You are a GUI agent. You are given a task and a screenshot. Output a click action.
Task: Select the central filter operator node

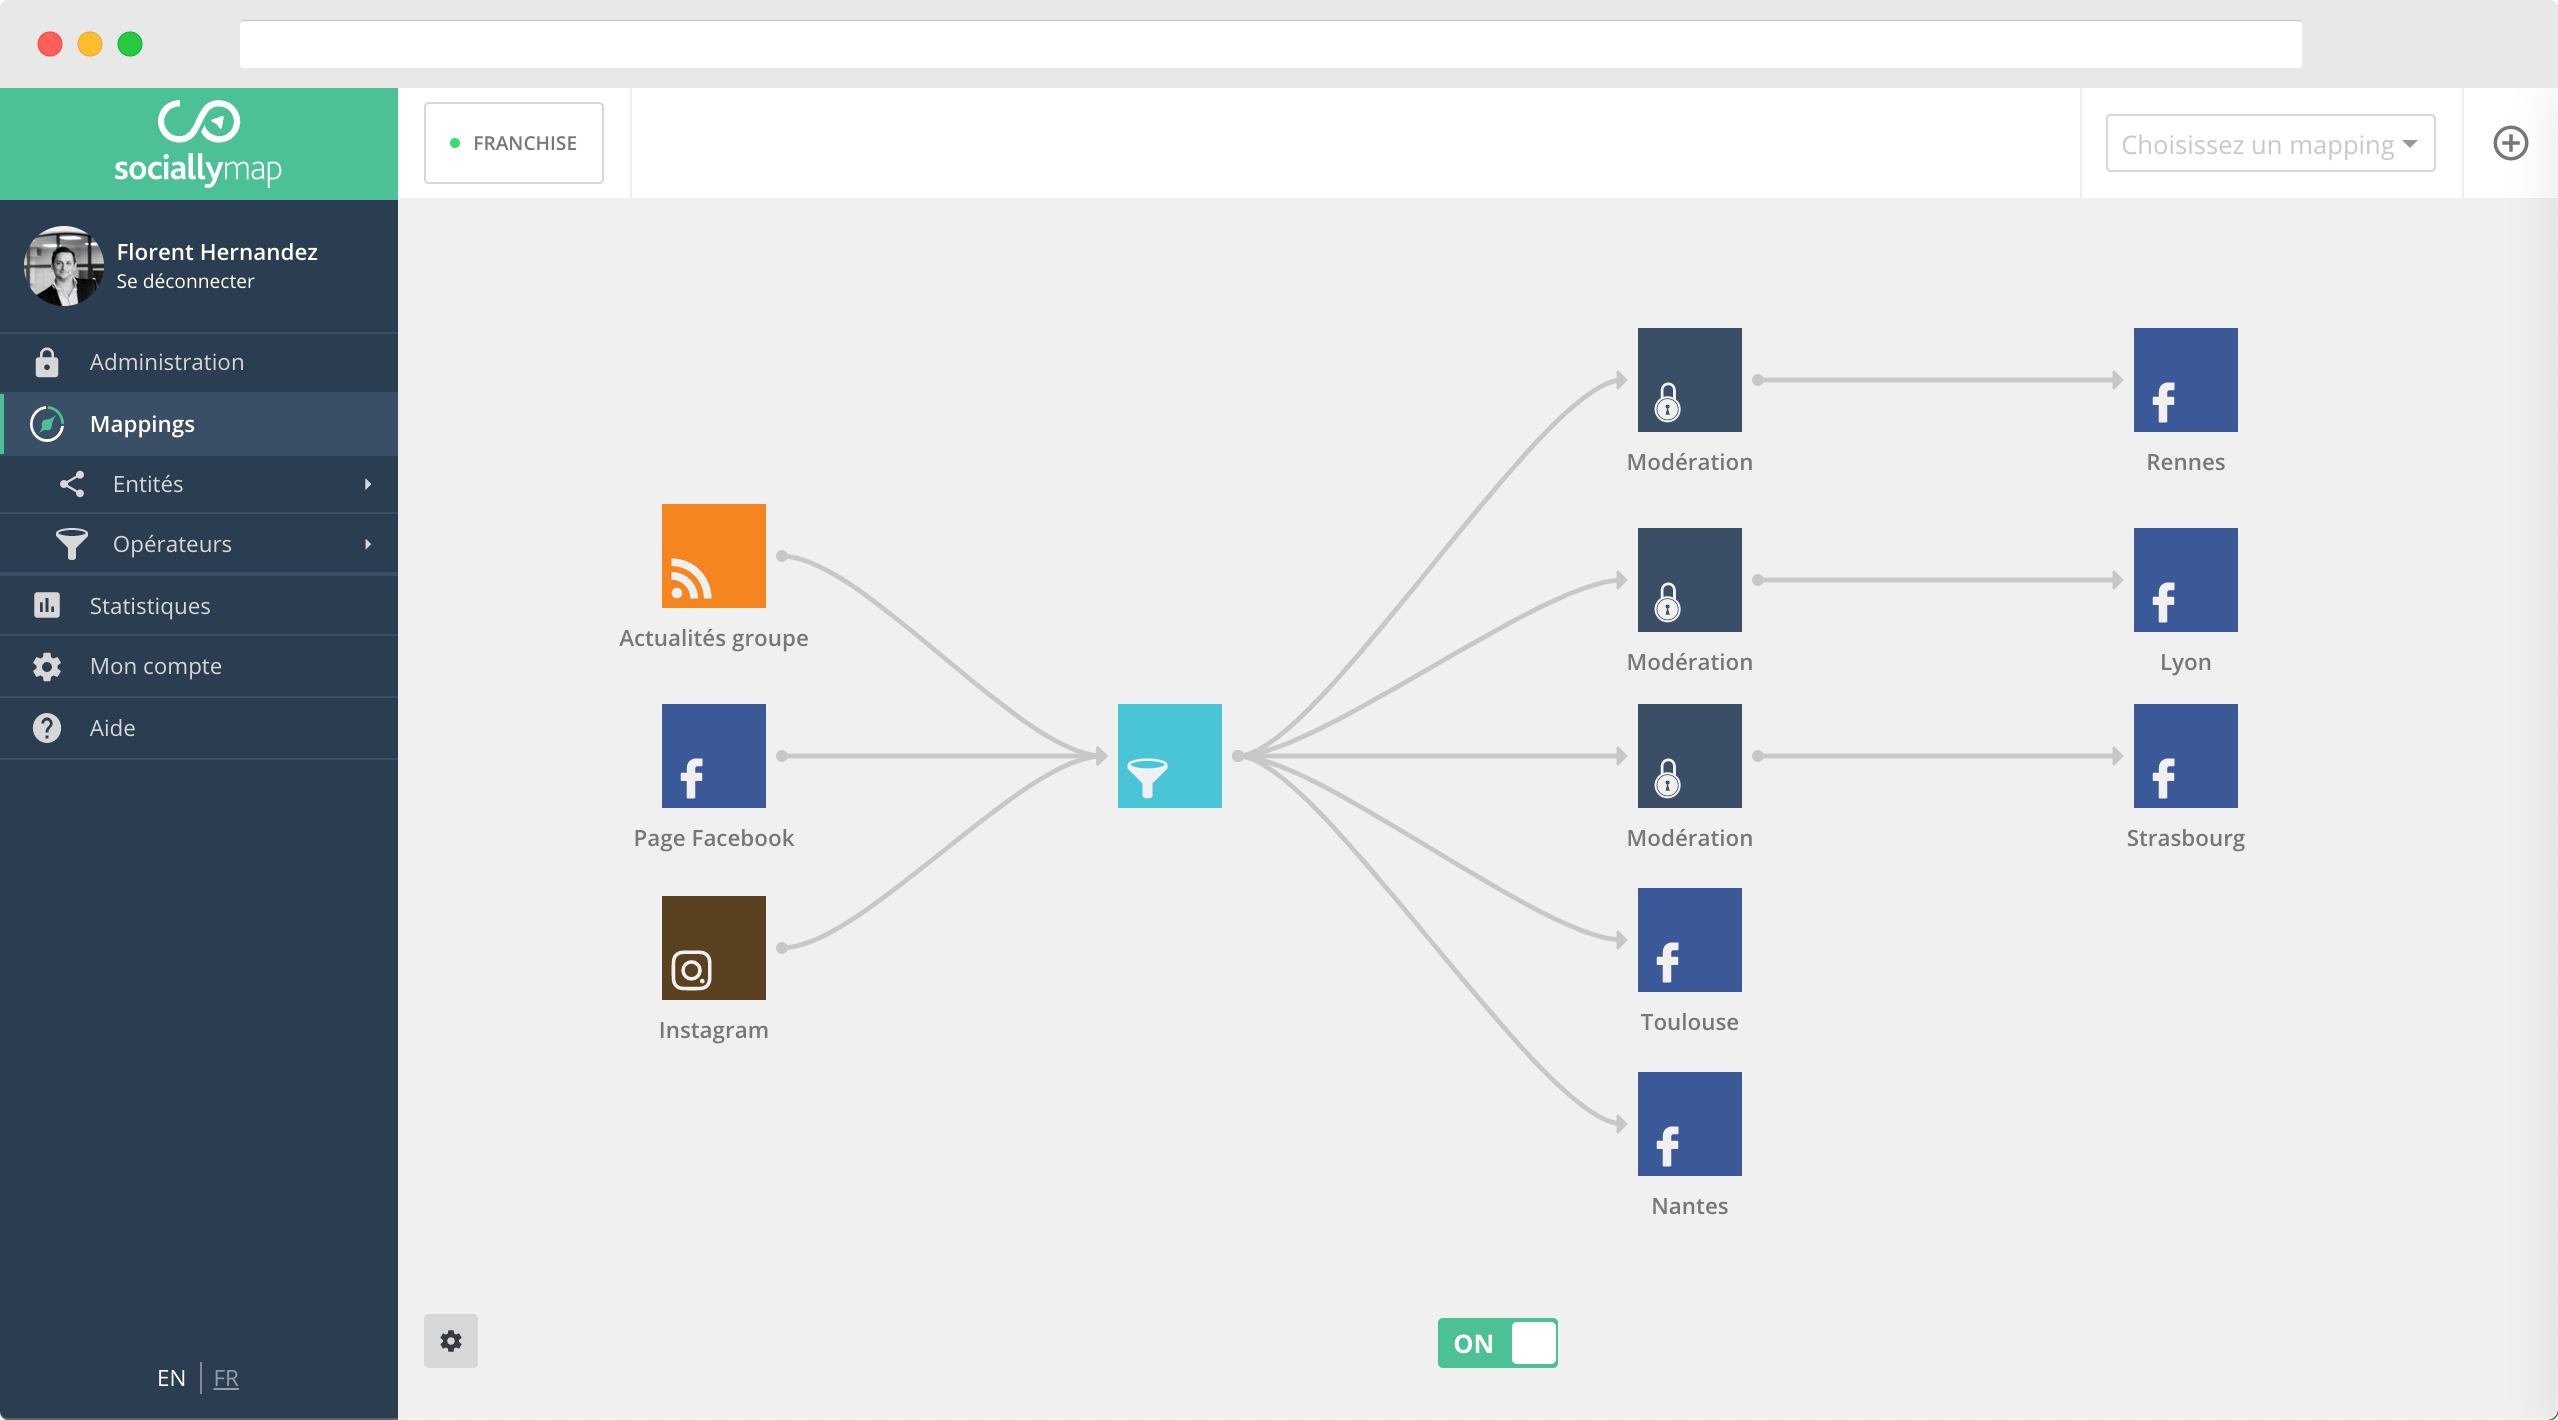click(x=1170, y=756)
